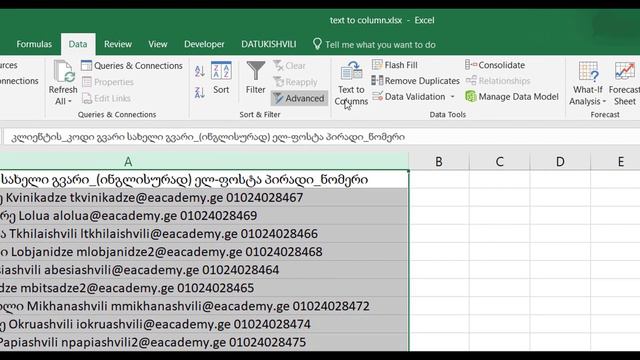640x360 pixels.
Task: Click the What-If Analysis icon
Action: 588,72
